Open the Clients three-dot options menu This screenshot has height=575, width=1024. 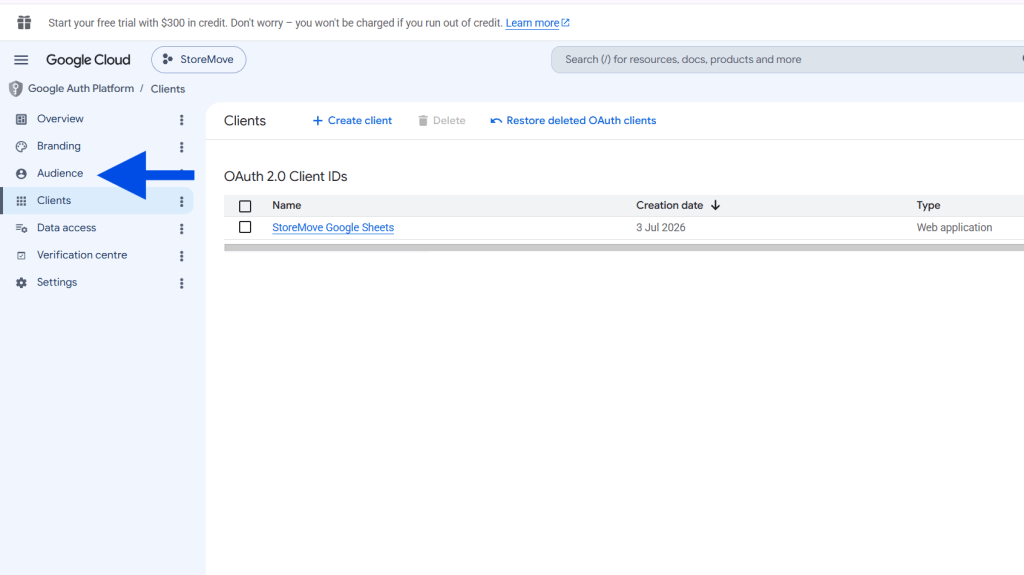pos(182,201)
